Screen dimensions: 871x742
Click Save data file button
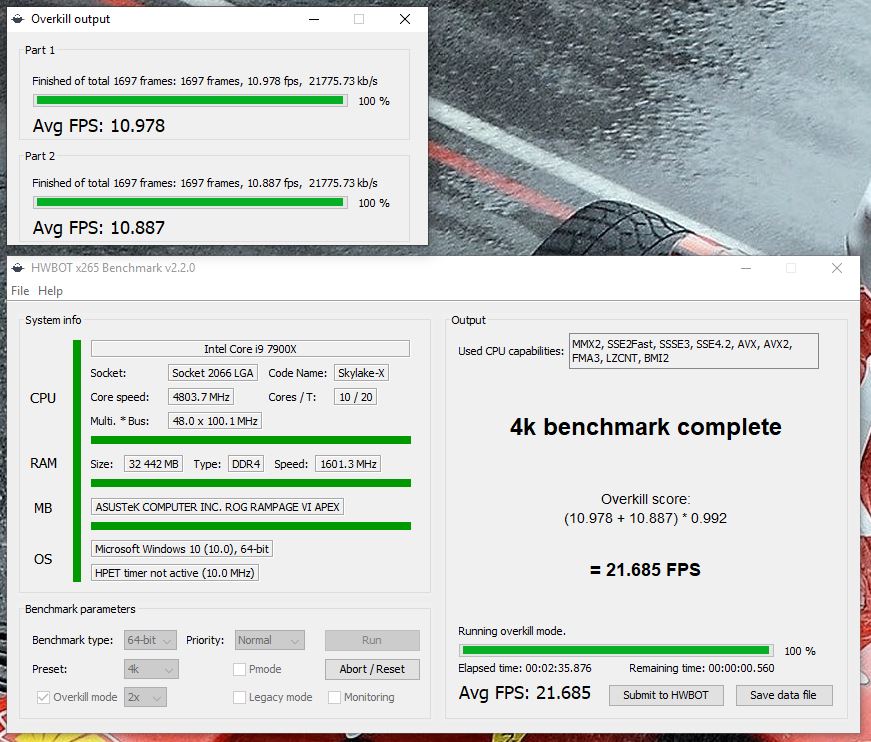point(784,695)
